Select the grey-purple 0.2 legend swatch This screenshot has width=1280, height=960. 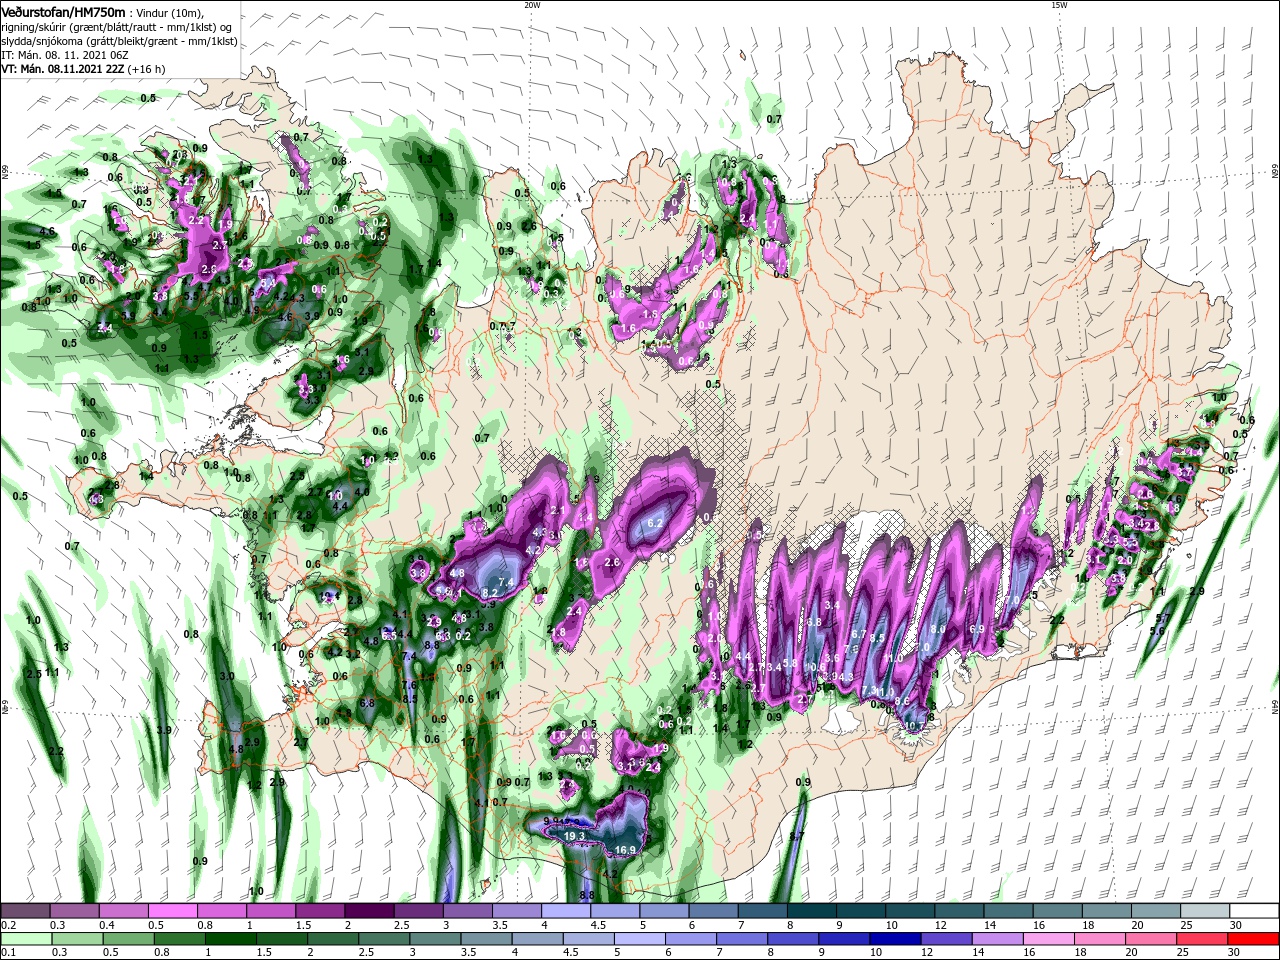click(25, 912)
